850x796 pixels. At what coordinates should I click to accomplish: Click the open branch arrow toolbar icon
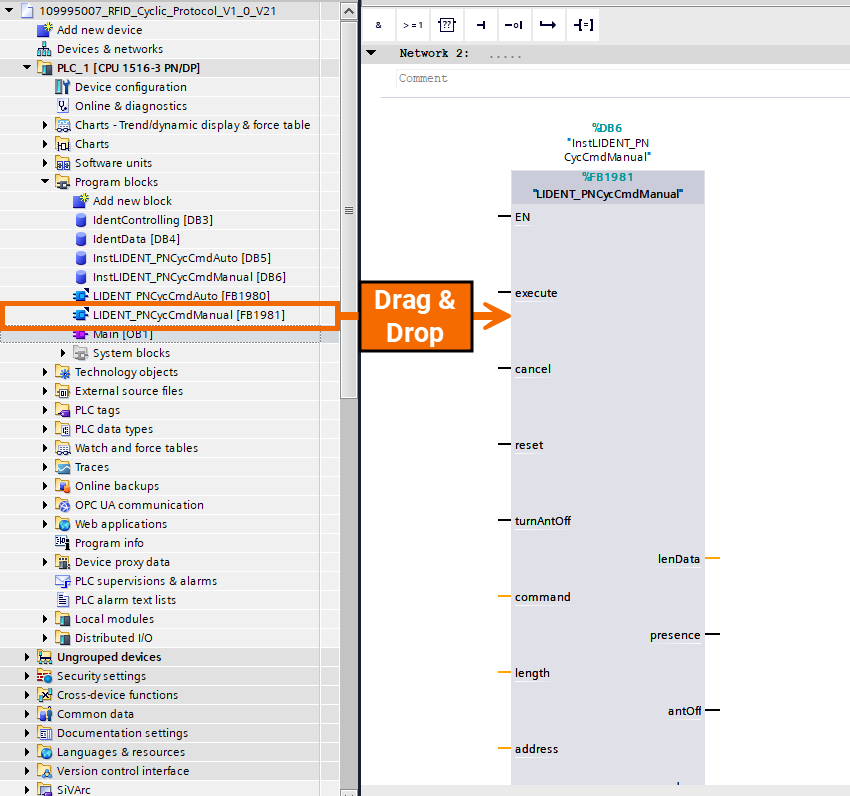548,25
